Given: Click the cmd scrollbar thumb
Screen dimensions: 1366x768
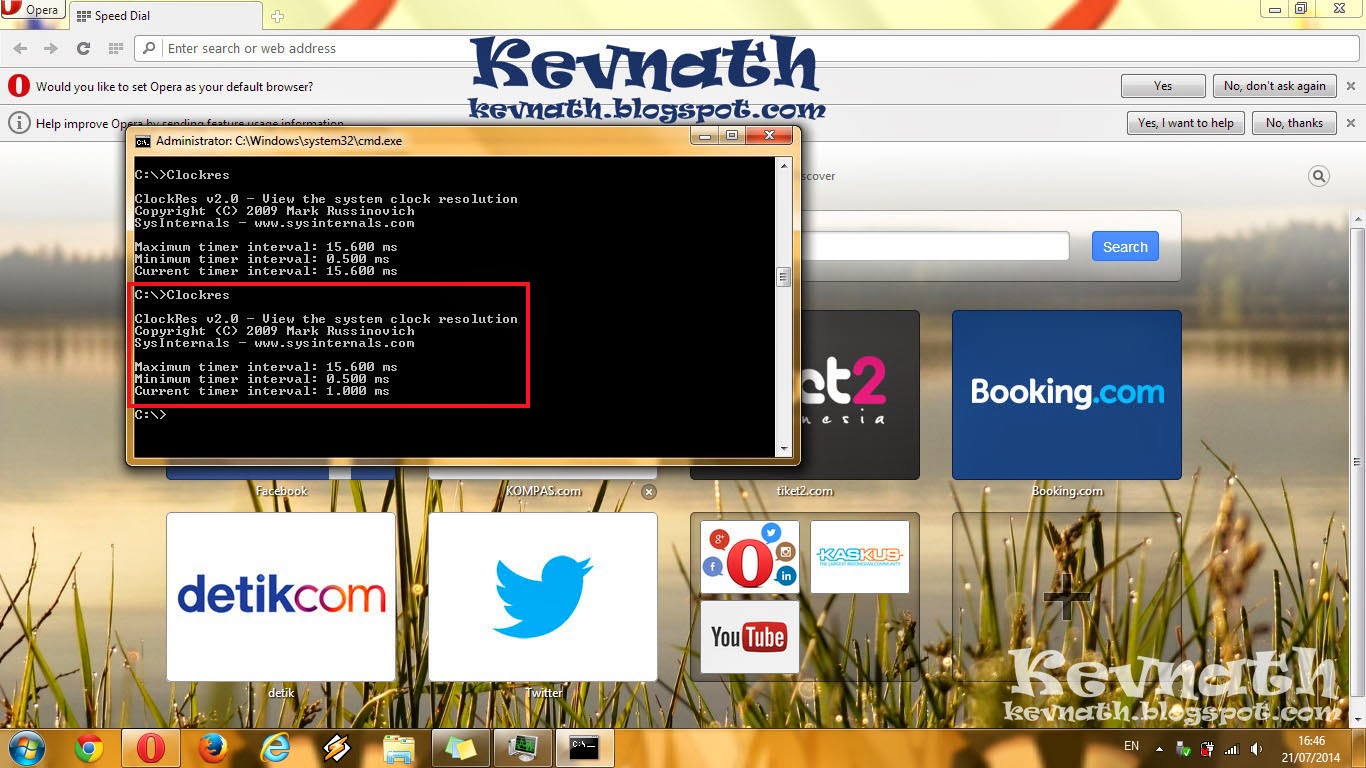Looking at the screenshot, I should pos(784,277).
